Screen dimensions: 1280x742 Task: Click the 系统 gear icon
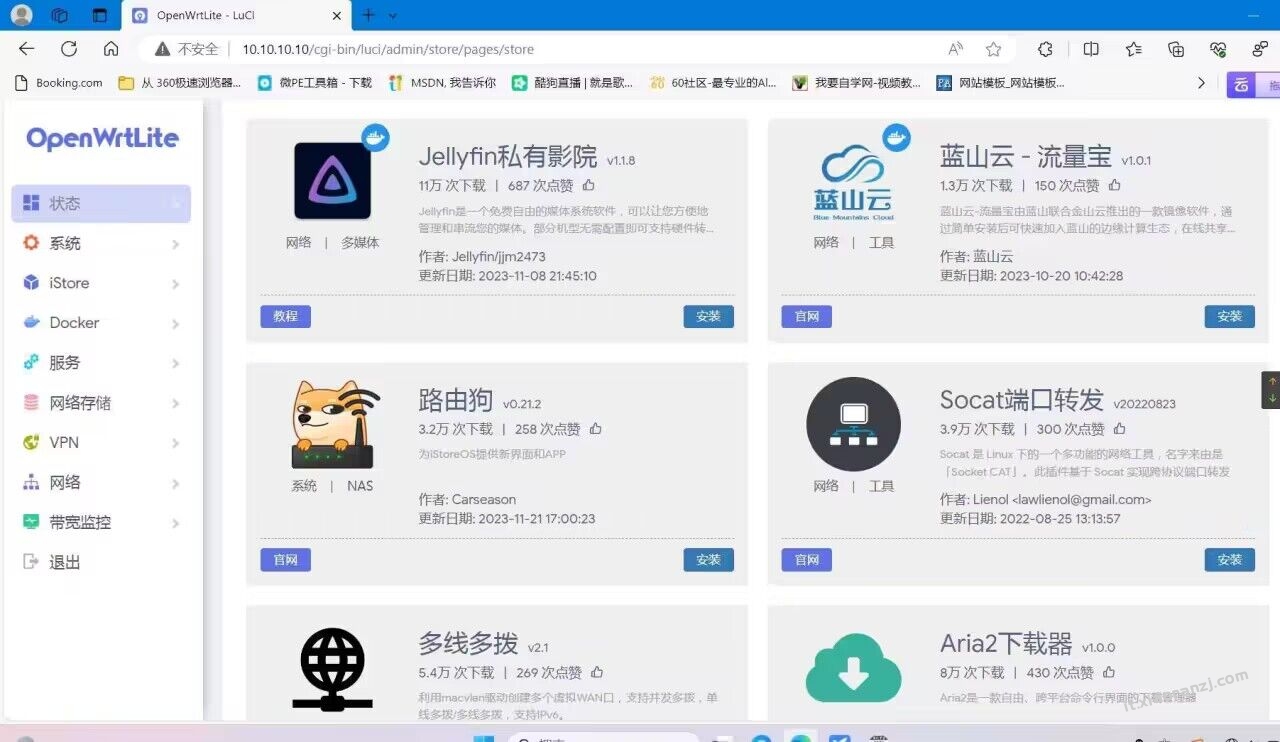coord(31,243)
